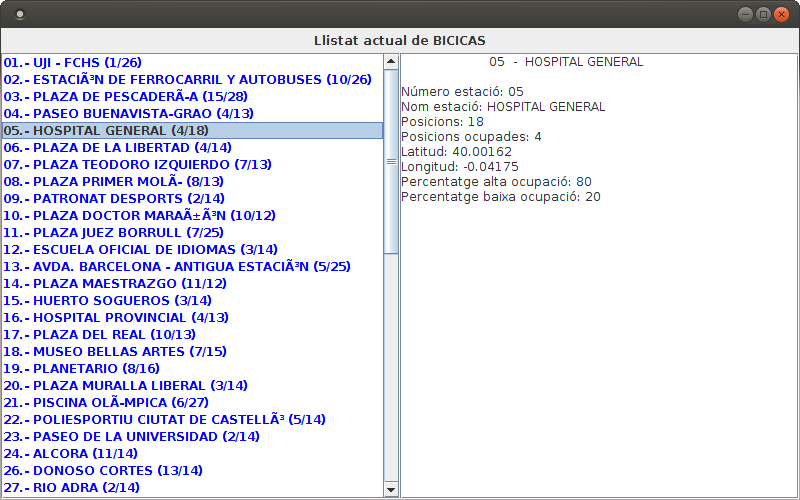Click the scroll up arrow of station list

391,61
